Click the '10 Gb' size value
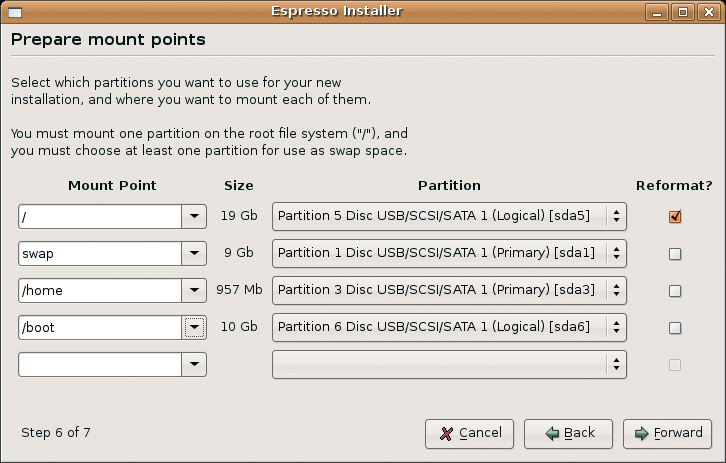 tap(239, 327)
